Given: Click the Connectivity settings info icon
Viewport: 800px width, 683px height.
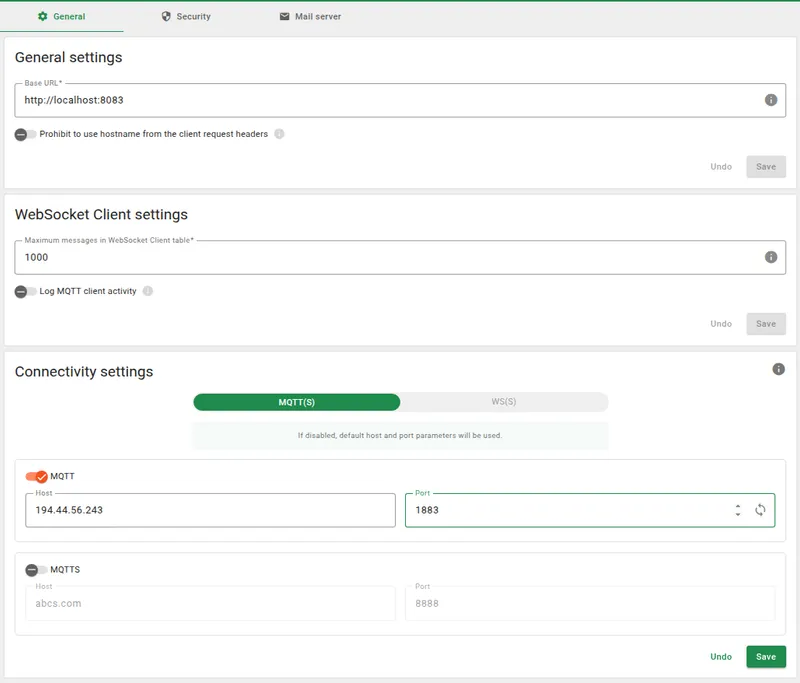Looking at the screenshot, I should [778, 369].
